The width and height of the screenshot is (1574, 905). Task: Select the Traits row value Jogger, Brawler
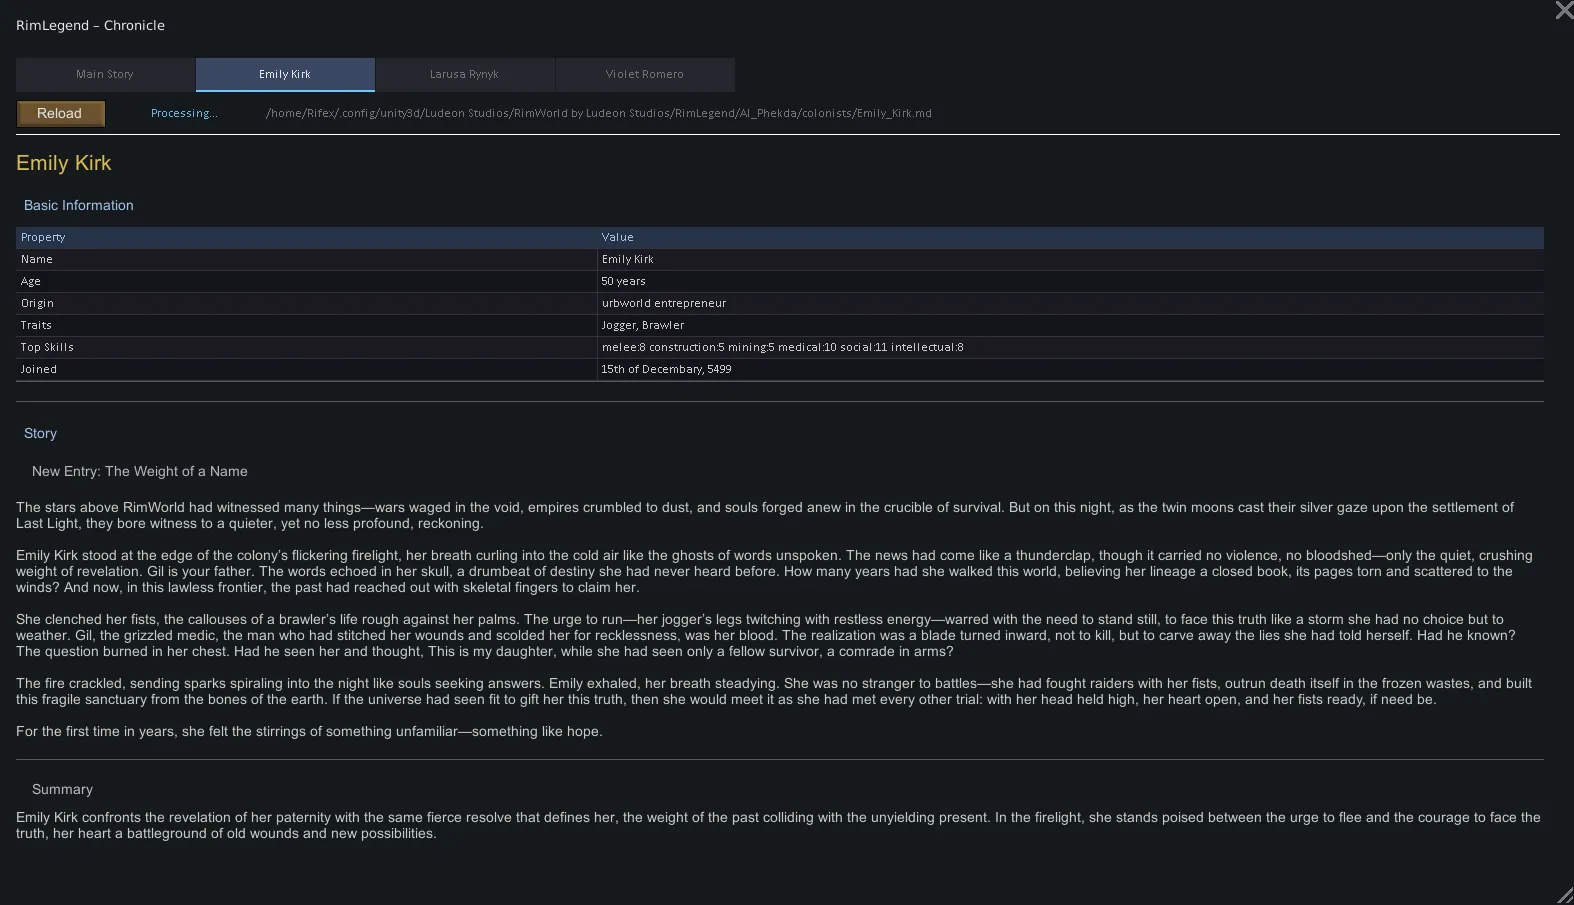[x=643, y=325]
